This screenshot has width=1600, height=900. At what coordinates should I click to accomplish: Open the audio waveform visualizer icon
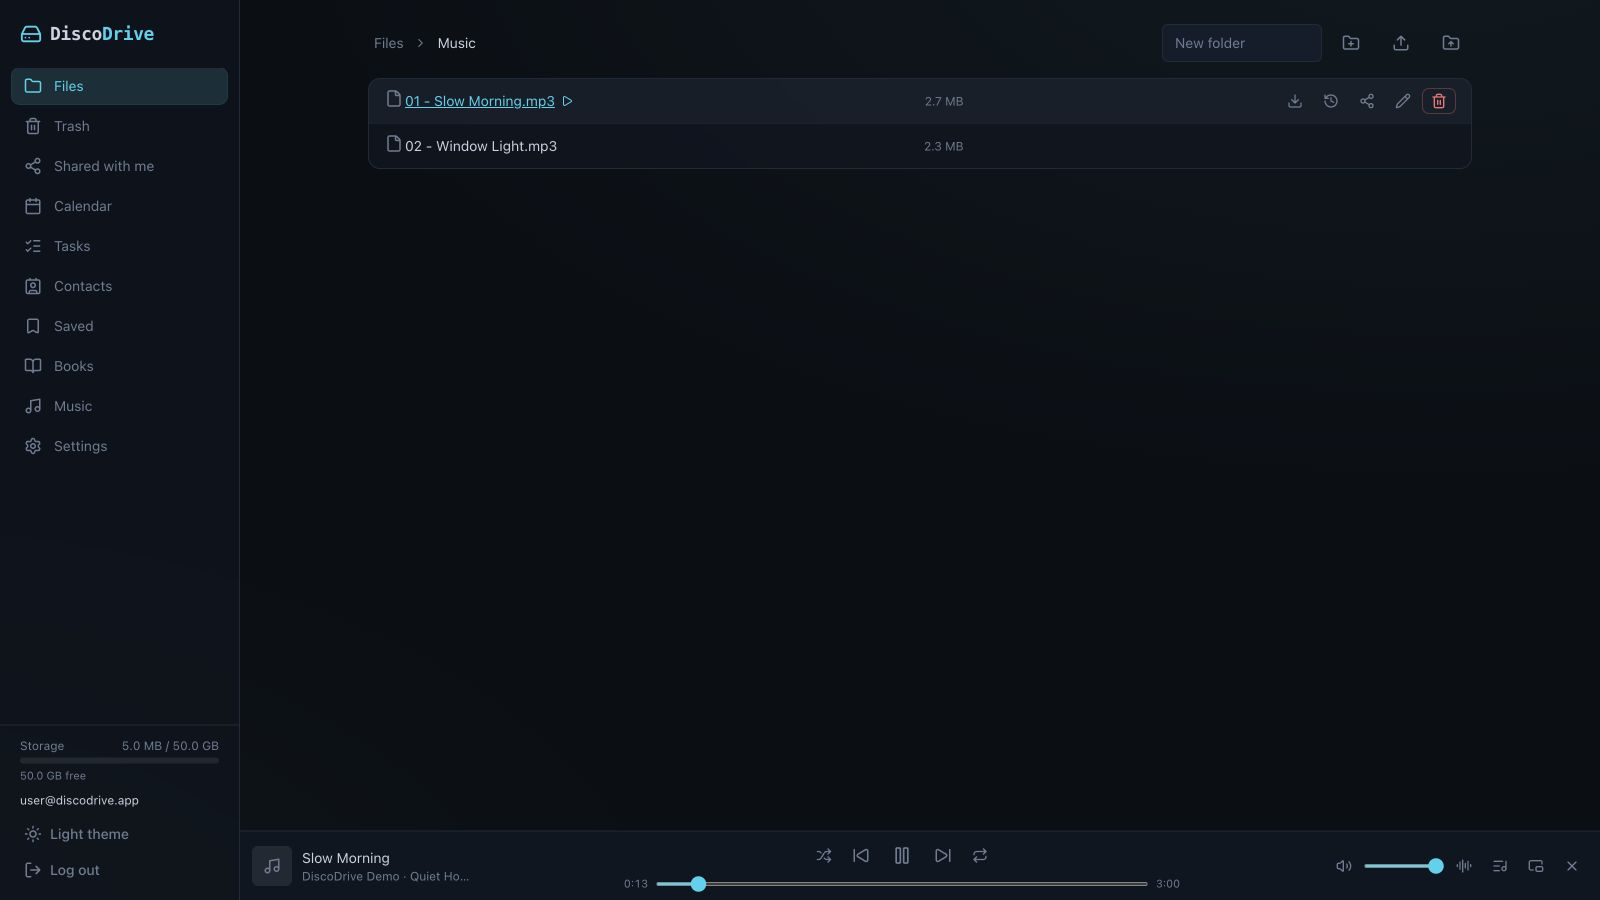tap(1464, 866)
